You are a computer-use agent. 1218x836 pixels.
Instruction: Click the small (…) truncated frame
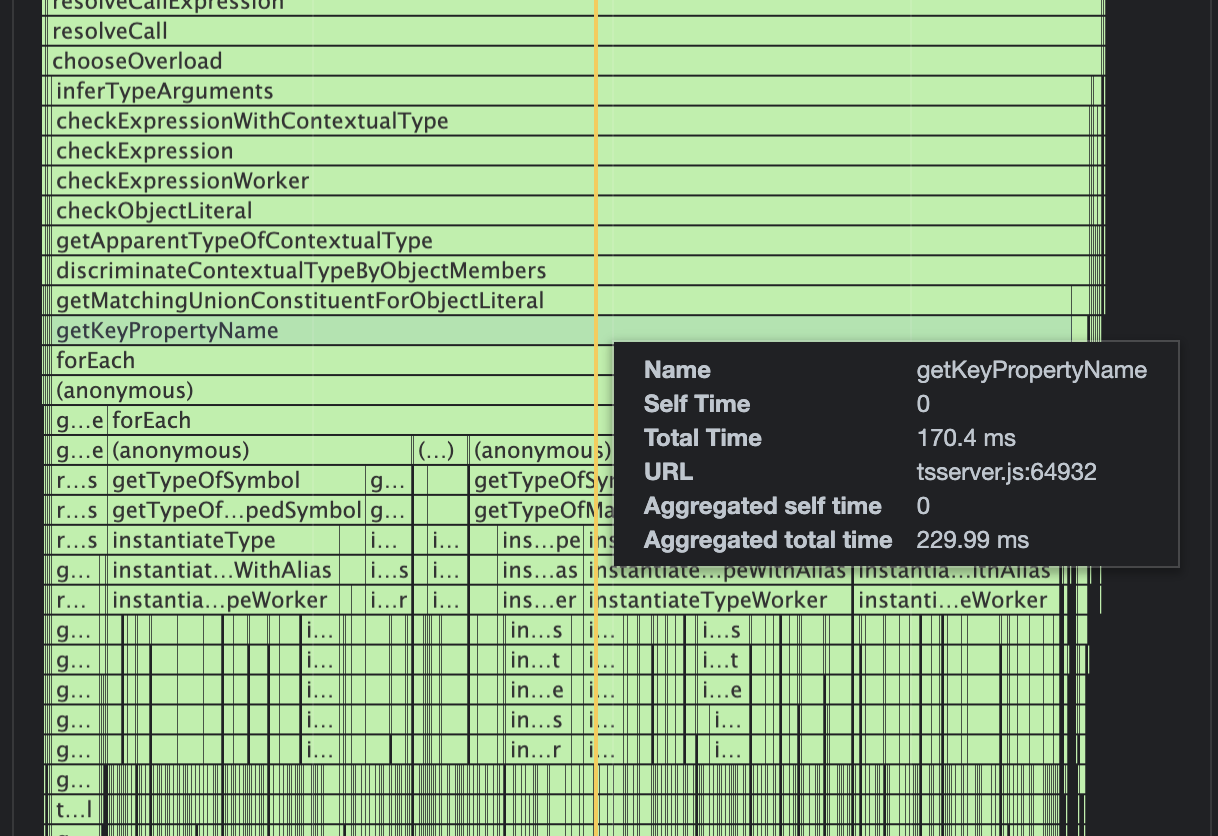[437, 451]
